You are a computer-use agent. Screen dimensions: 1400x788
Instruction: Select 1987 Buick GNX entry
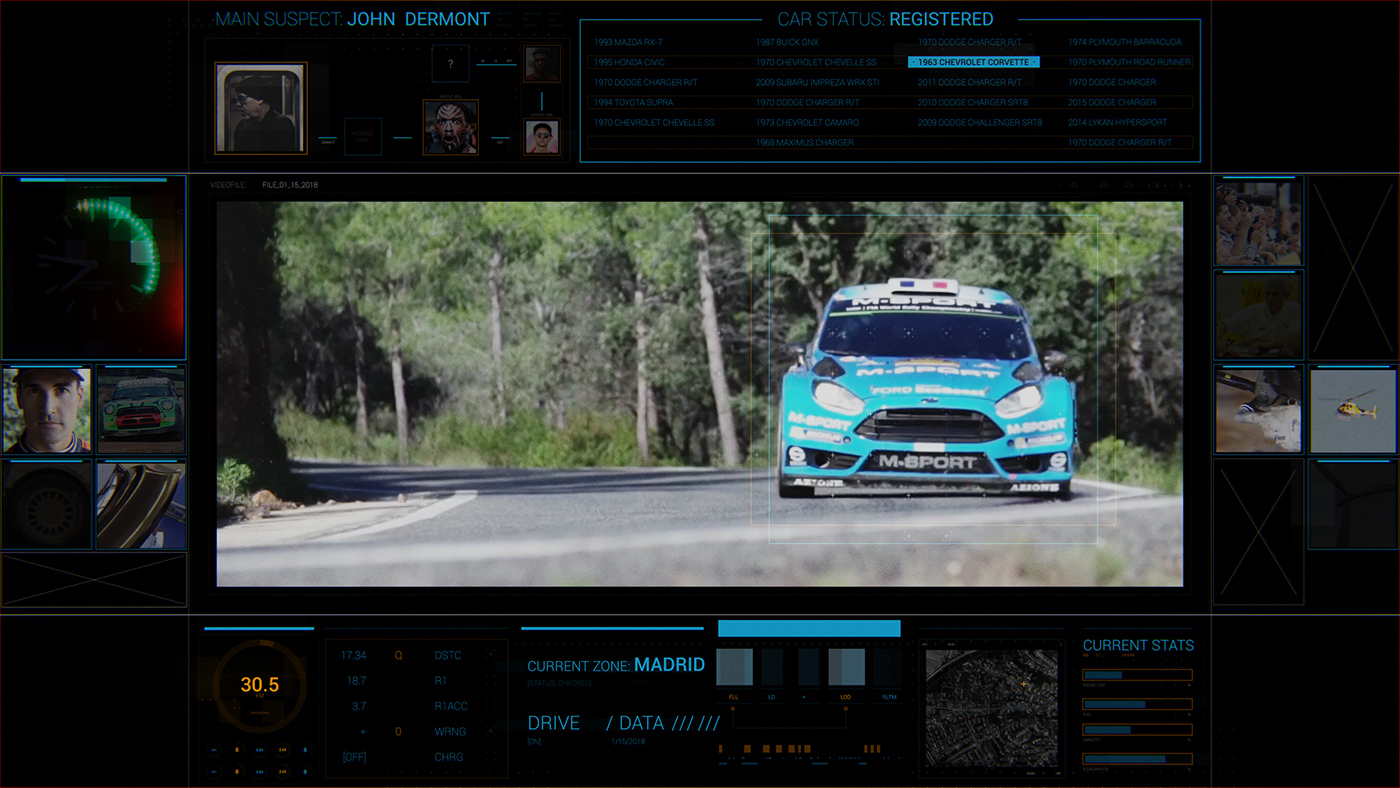(787, 42)
